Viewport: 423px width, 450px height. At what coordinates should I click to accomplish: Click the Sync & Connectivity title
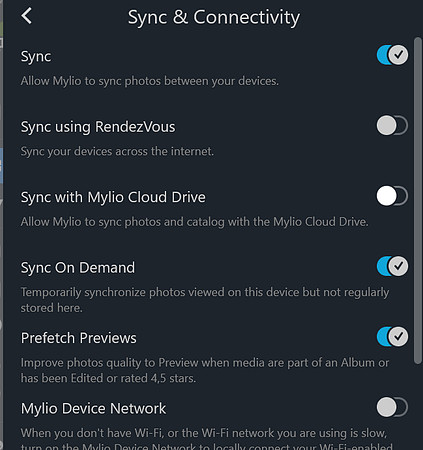214,17
